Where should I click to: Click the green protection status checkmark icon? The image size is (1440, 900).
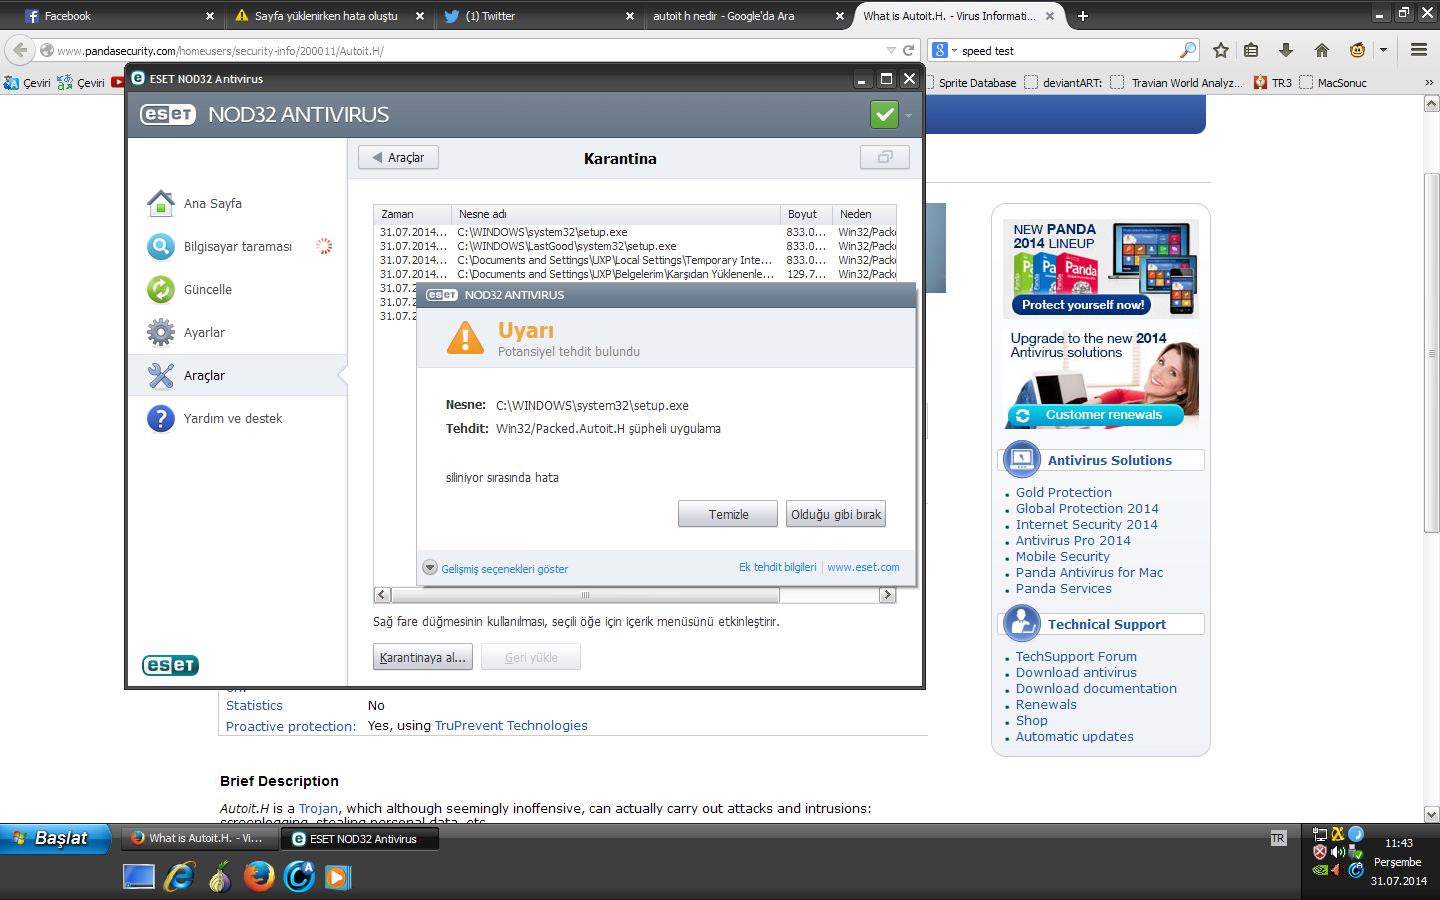pos(884,115)
